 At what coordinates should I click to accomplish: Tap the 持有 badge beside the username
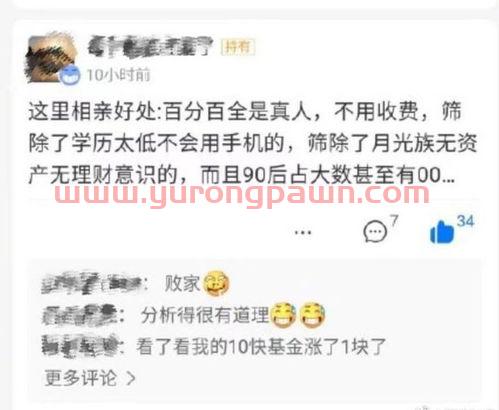point(238,47)
